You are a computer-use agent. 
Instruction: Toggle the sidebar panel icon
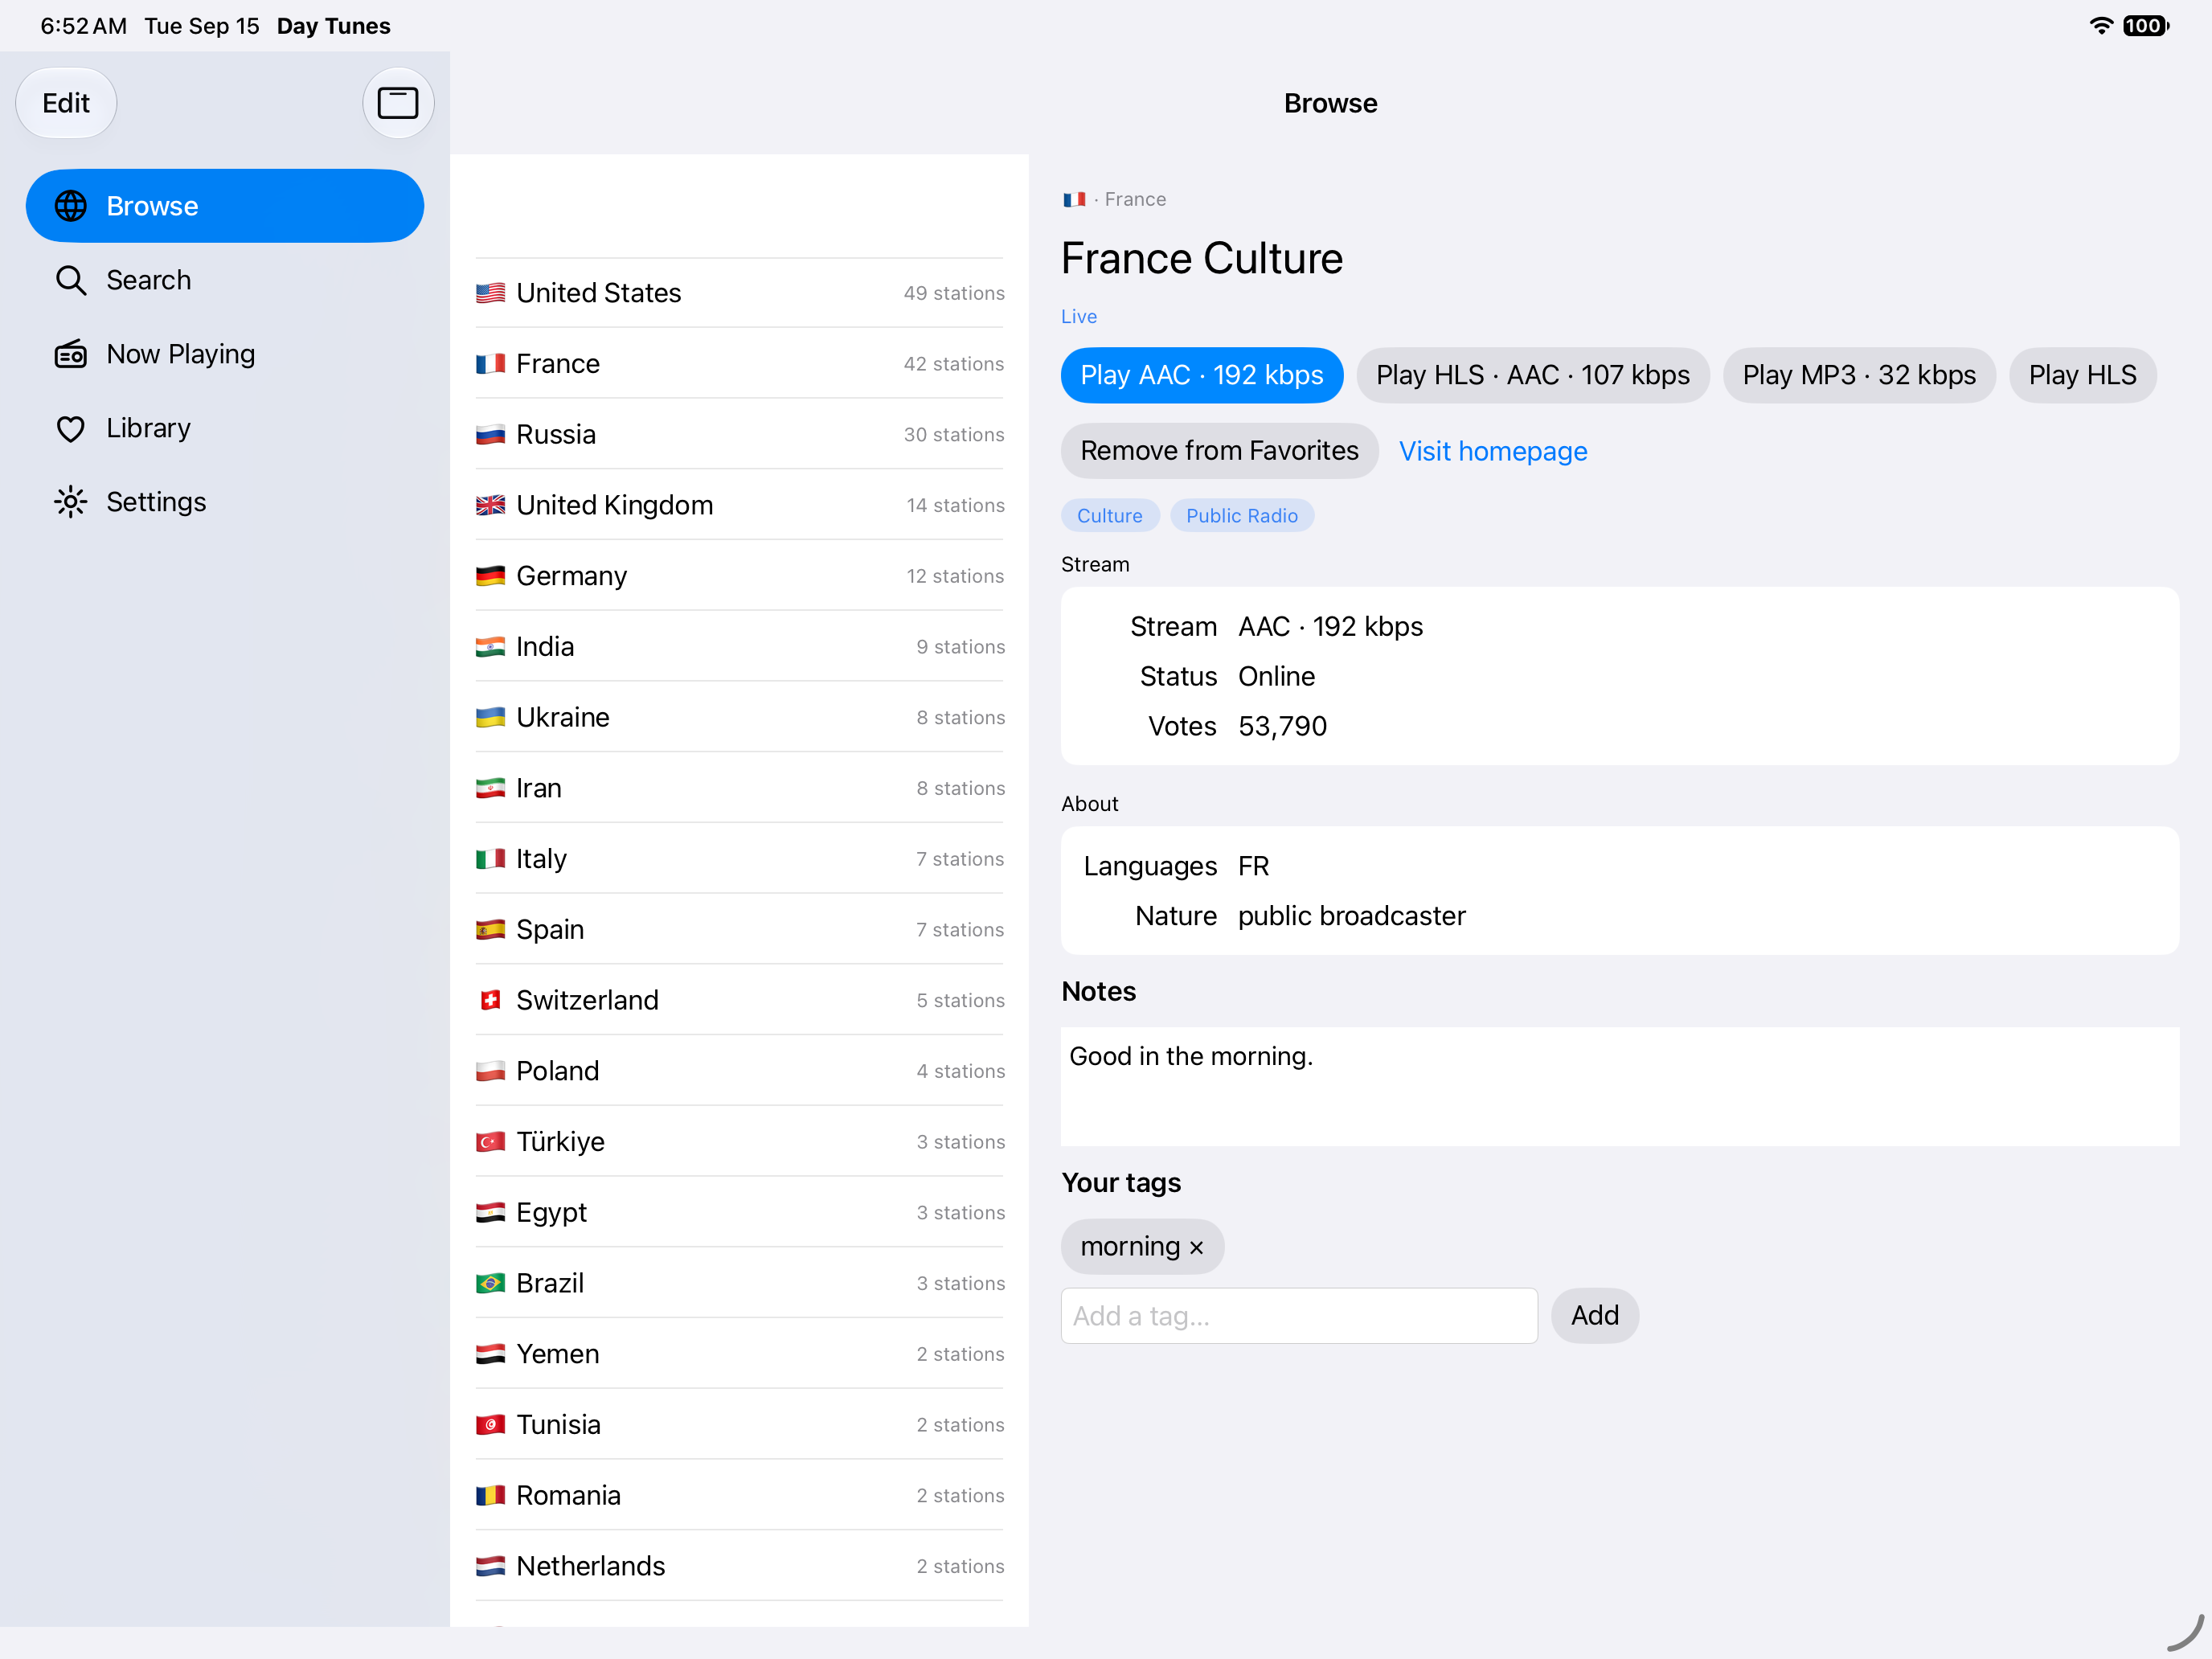[x=397, y=102]
